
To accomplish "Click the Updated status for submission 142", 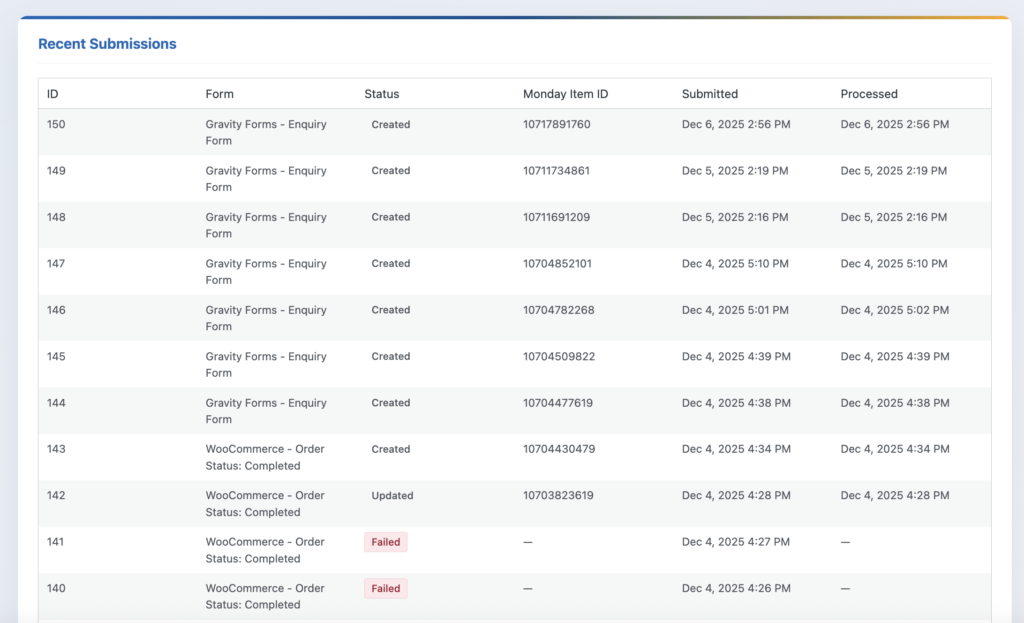I will pyautogui.click(x=392, y=496).
